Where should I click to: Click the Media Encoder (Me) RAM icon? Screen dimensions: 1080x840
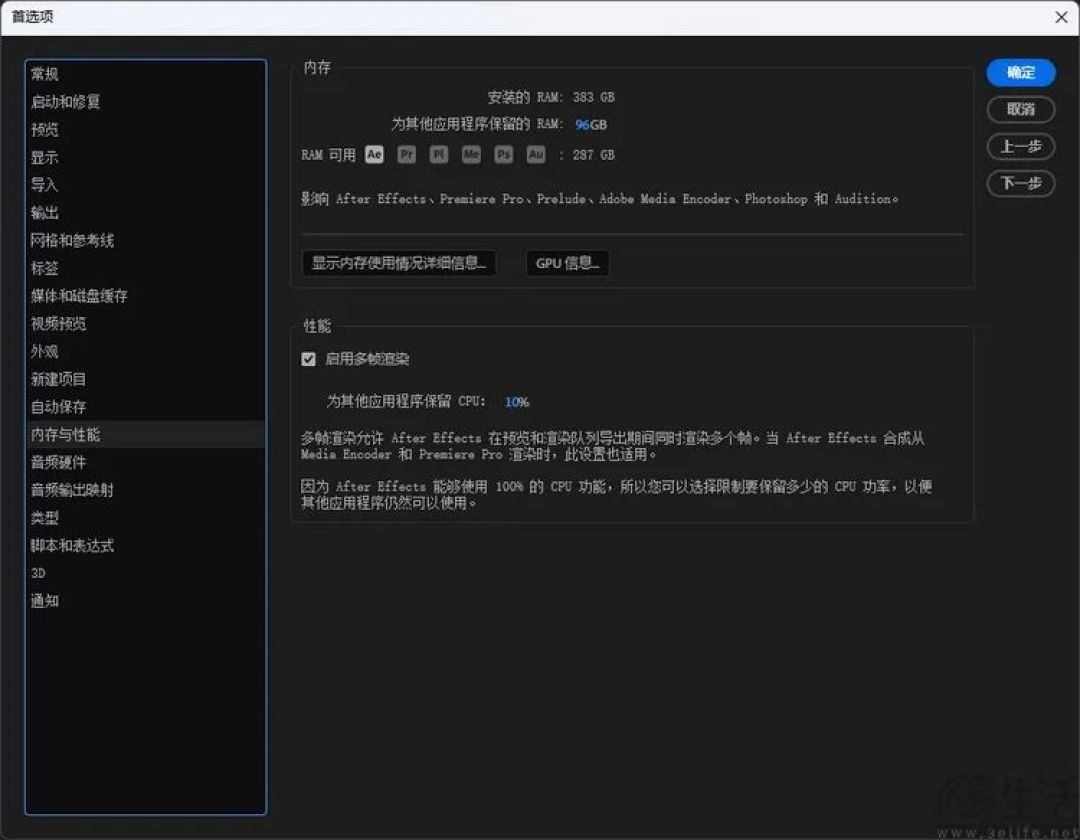471,154
